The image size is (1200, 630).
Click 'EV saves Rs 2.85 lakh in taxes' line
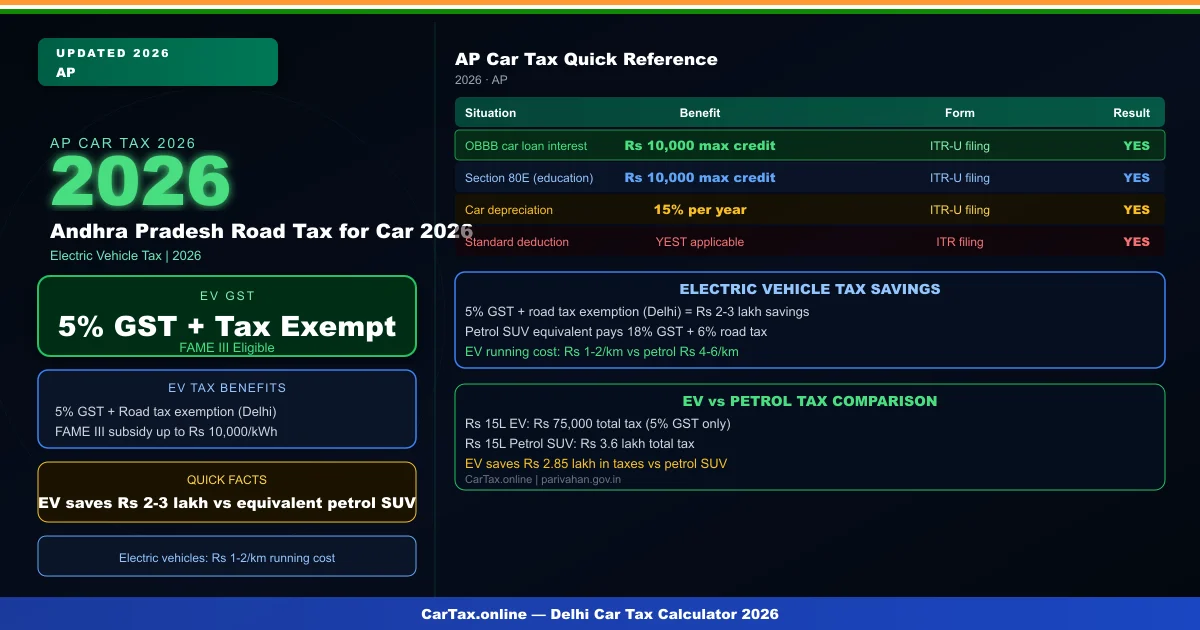pyautogui.click(x=596, y=464)
